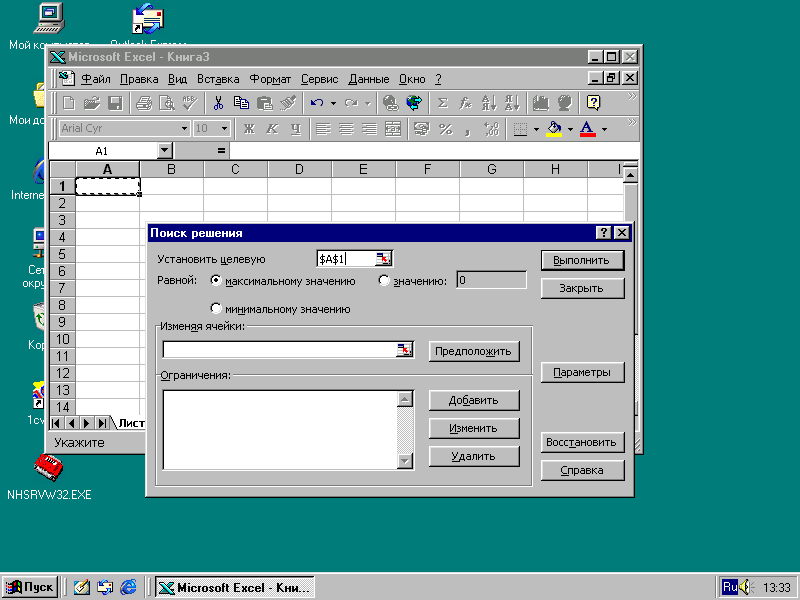The width and height of the screenshot is (800, 600).
Task: Open the font size 10 dropdown
Action: pos(224,129)
